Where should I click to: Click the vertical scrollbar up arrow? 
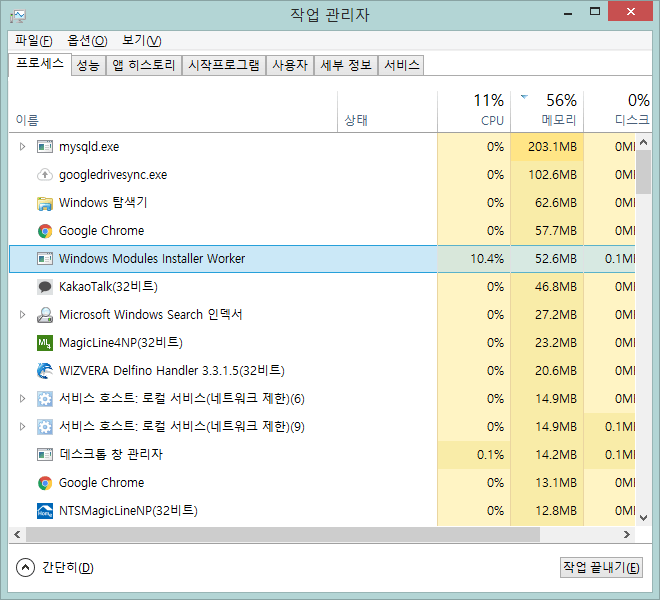[643, 142]
